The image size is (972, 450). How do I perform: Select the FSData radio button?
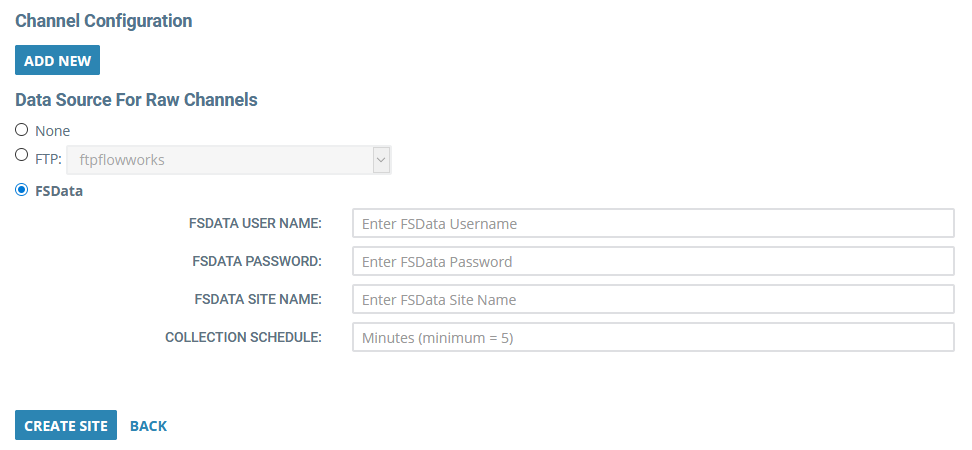(x=22, y=190)
